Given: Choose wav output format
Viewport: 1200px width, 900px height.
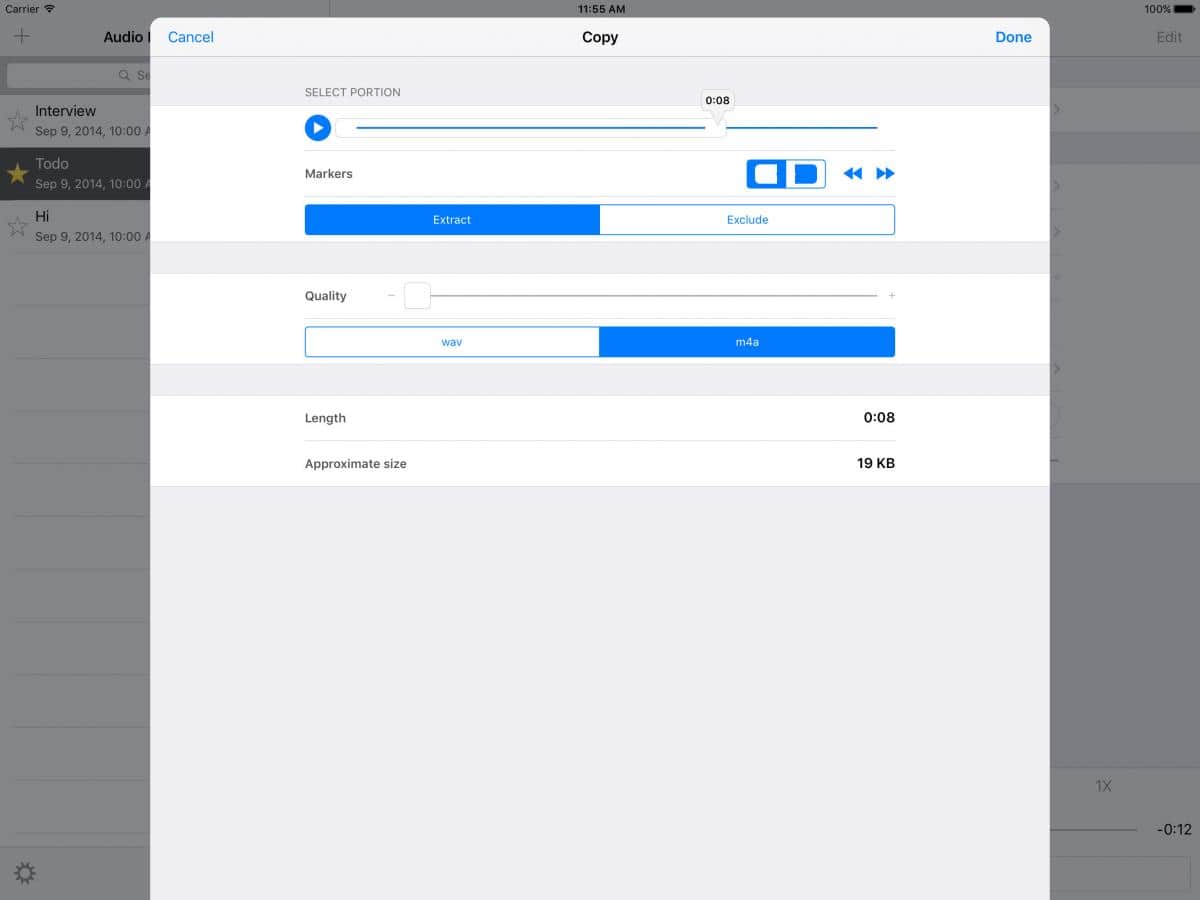Looking at the screenshot, I should [452, 342].
